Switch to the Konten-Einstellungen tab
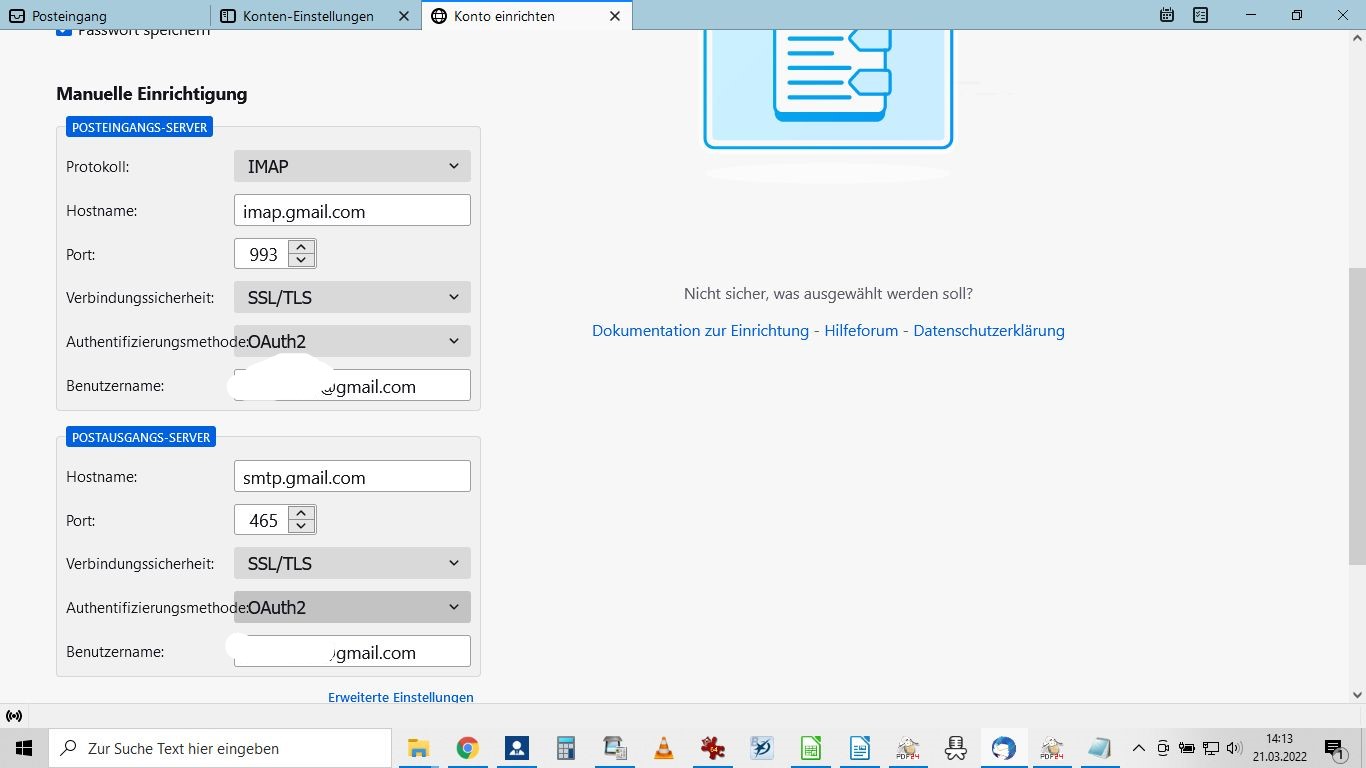The height and width of the screenshot is (768, 1366). (x=316, y=16)
